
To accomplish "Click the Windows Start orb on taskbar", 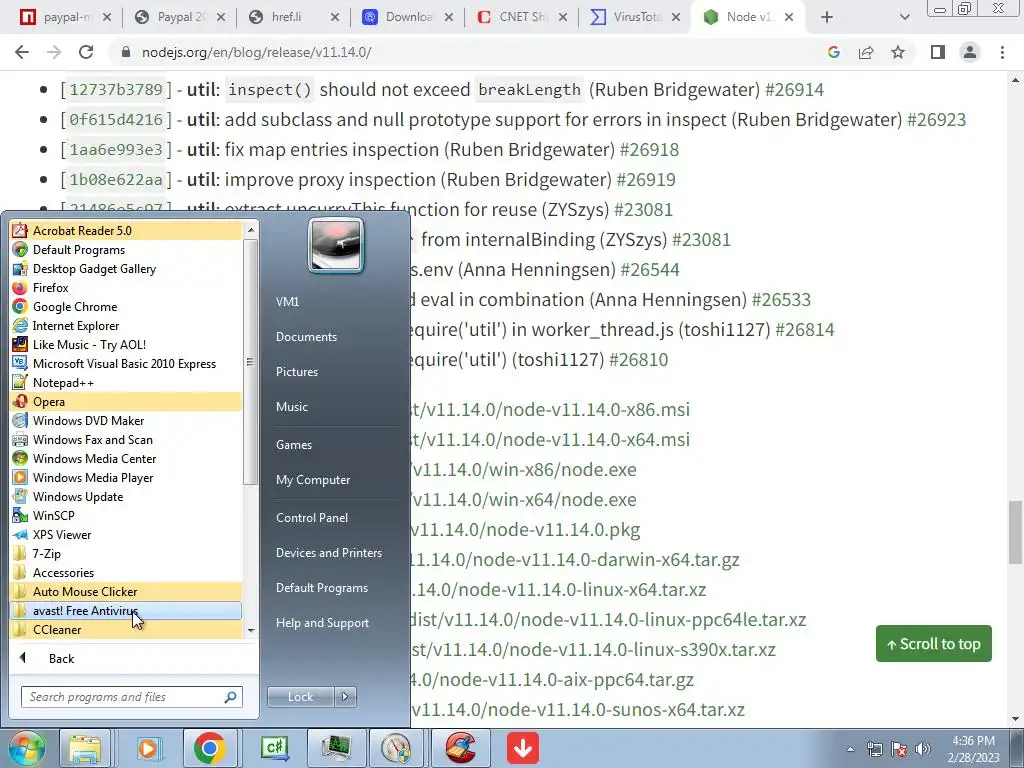I will coord(26,748).
